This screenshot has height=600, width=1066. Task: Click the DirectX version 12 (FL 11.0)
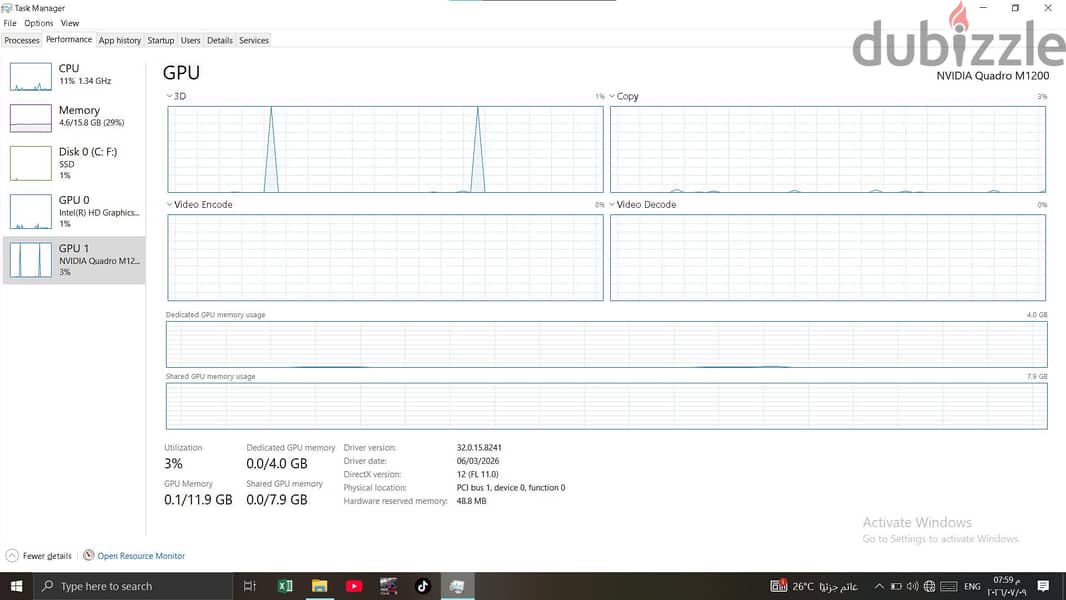tap(477, 474)
